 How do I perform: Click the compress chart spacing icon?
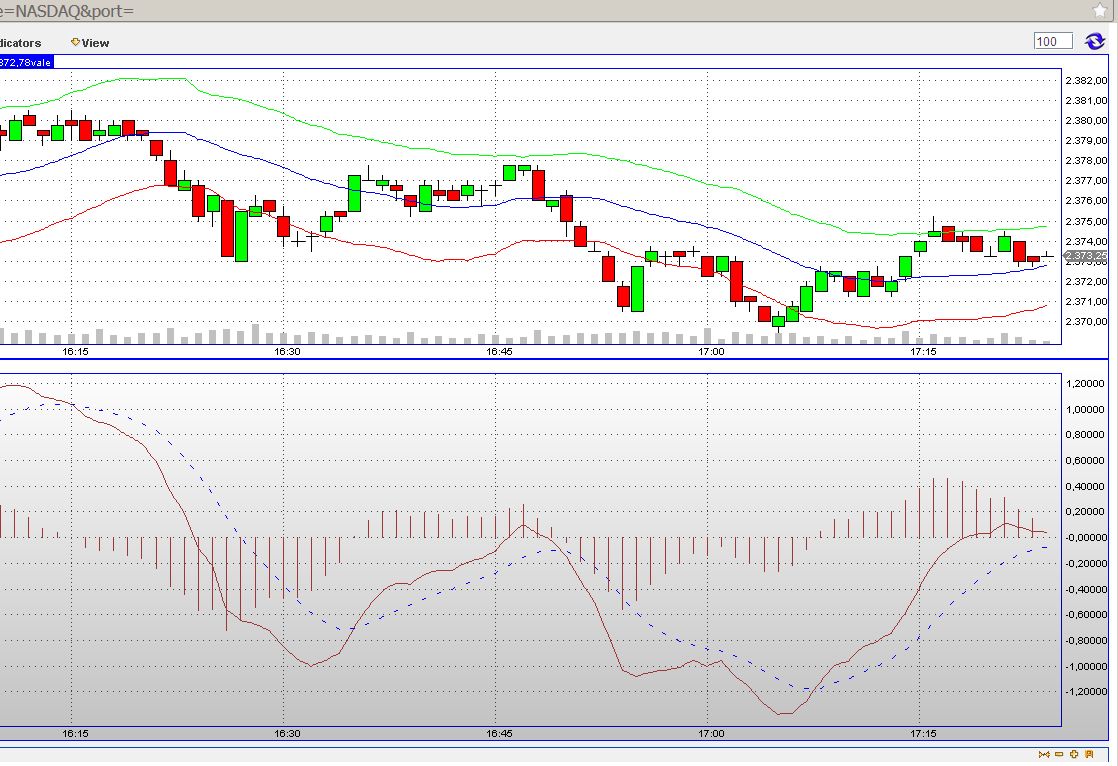point(1044,754)
